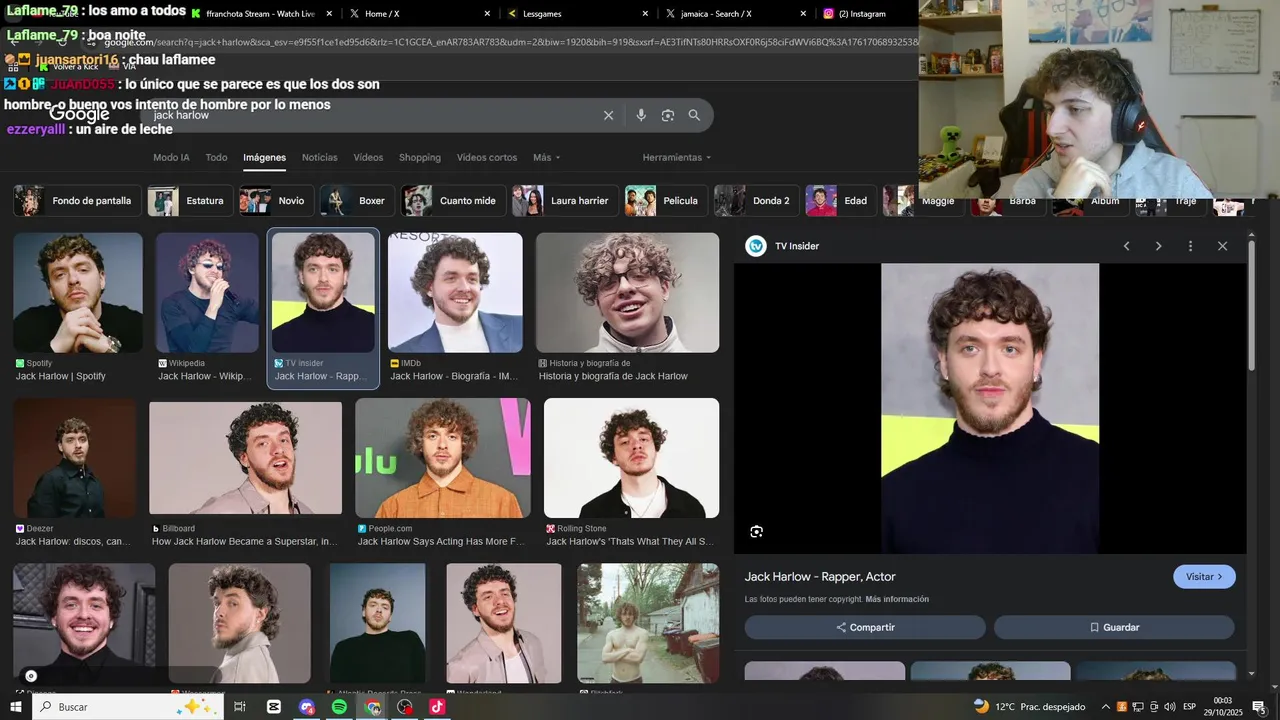The width and height of the screenshot is (1280, 720).
Task: Switch to the Instagram browser tab
Action: (862, 14)
